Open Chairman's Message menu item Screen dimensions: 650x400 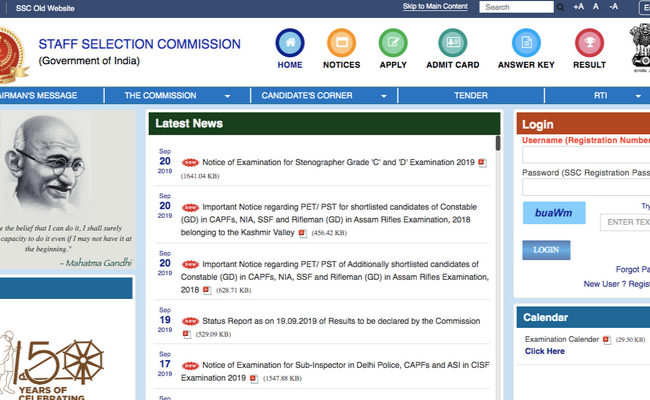tap(45, 96)
